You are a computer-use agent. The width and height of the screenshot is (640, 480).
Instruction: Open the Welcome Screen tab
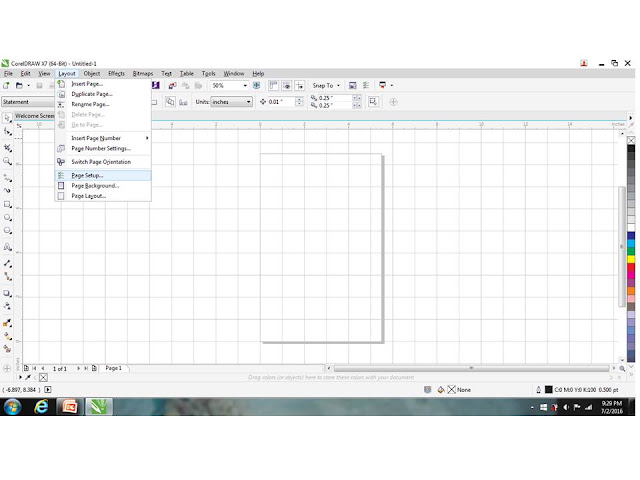[34, 116]
